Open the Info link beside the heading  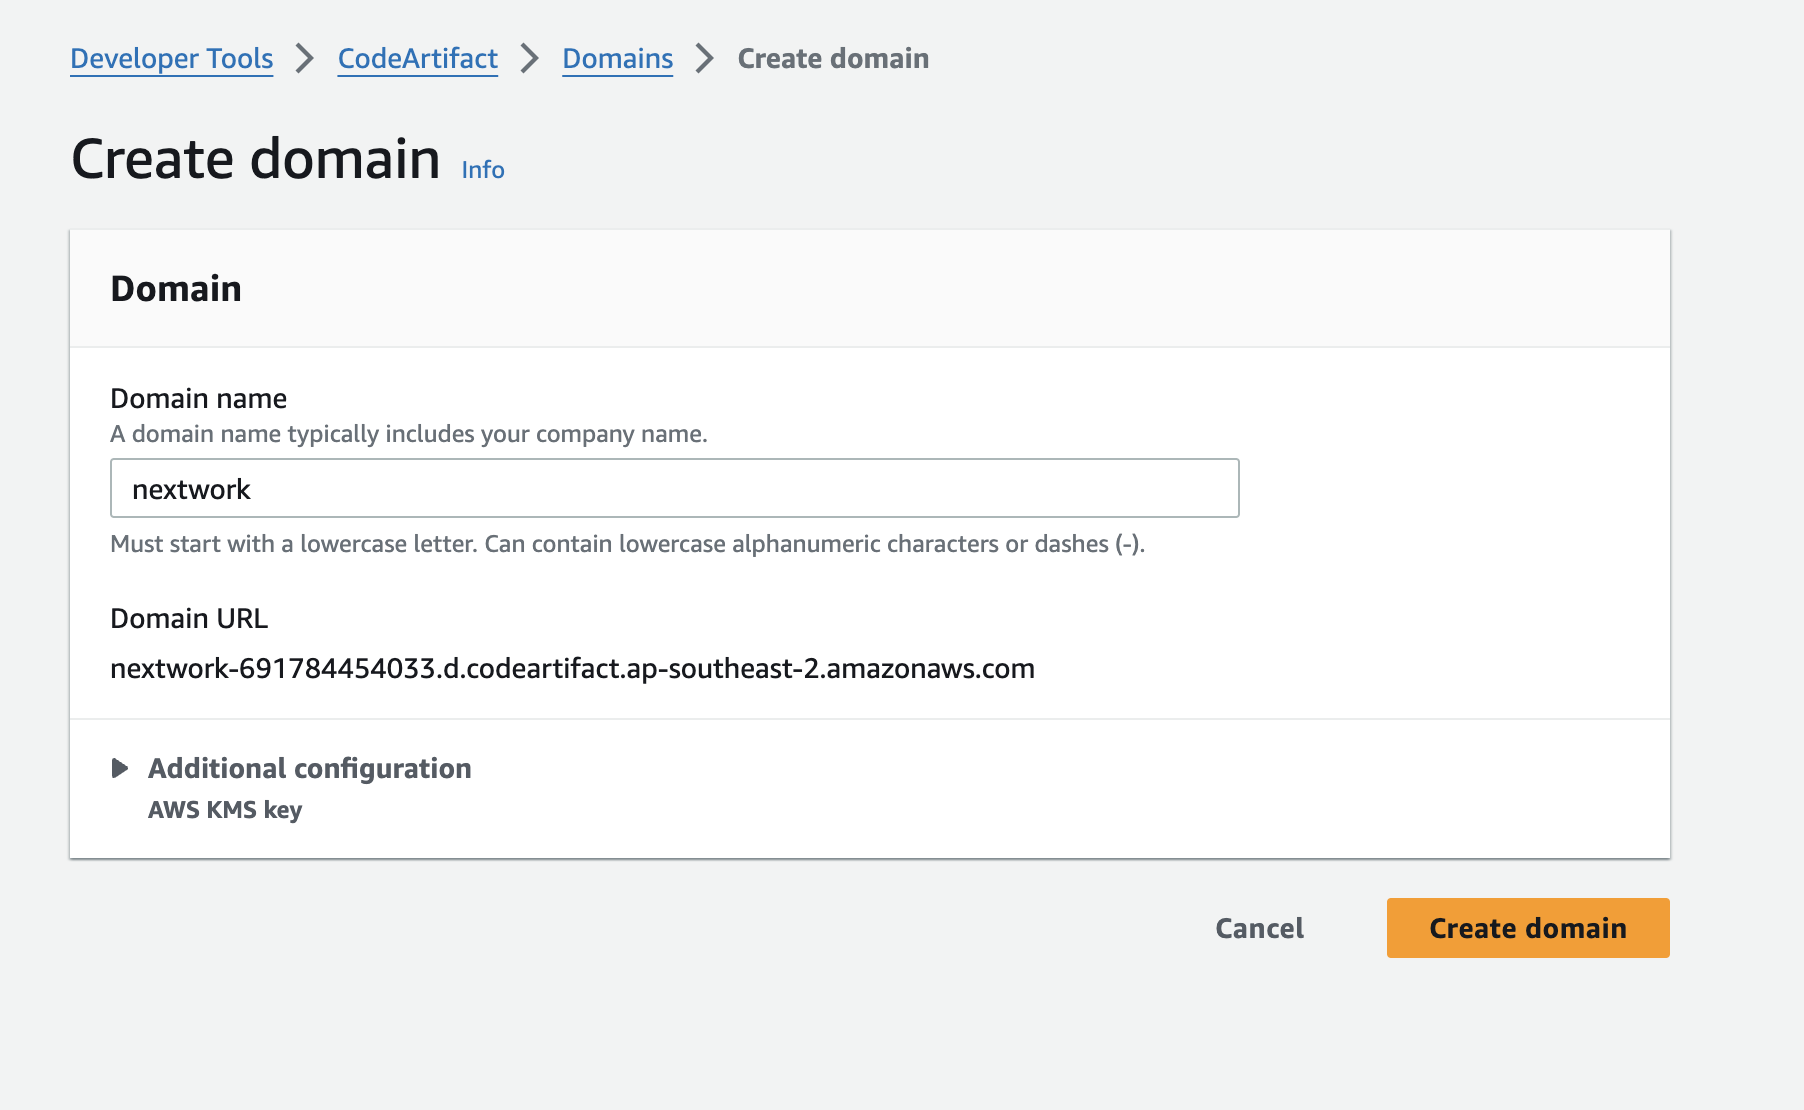click(x=483, y=170)
